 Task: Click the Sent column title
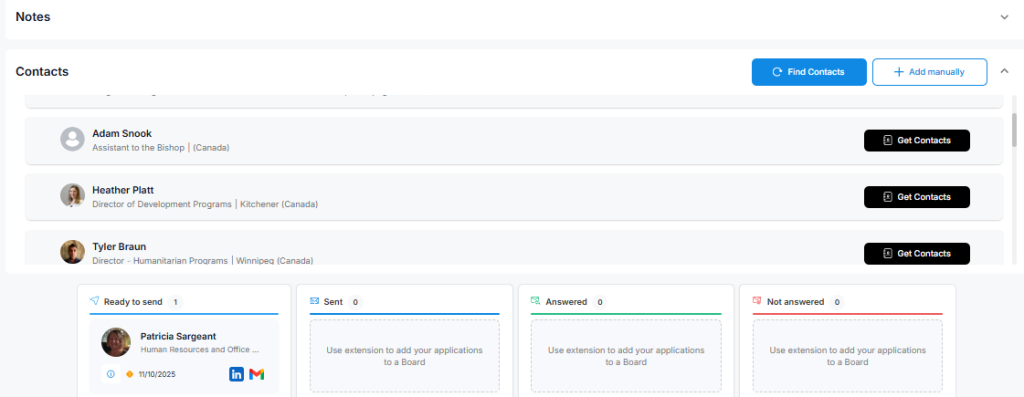coord(334,302)
